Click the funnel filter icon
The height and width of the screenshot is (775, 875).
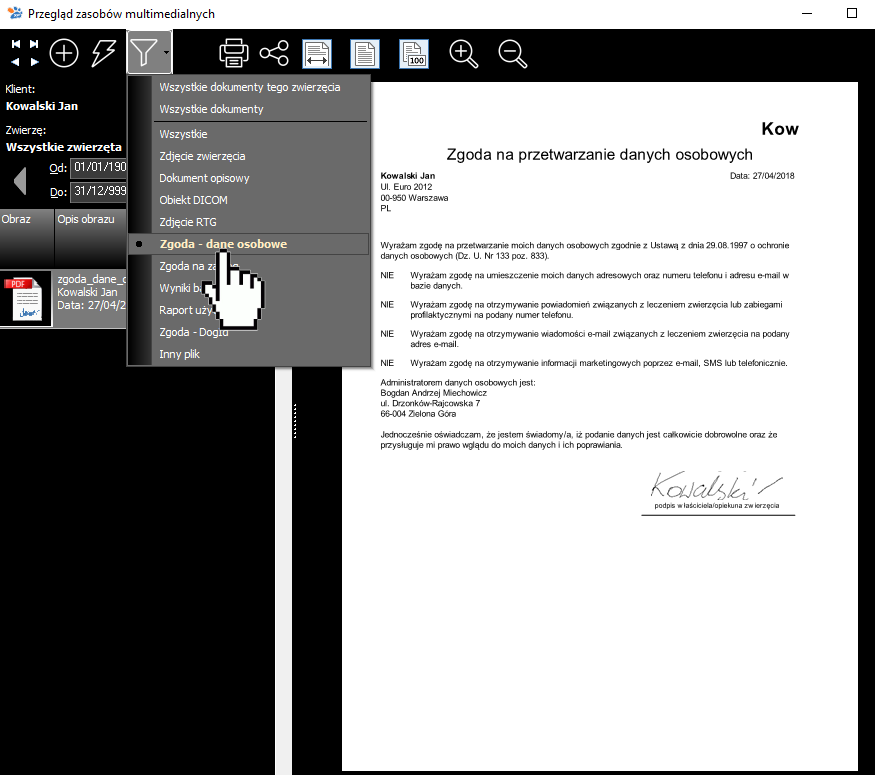144,52
